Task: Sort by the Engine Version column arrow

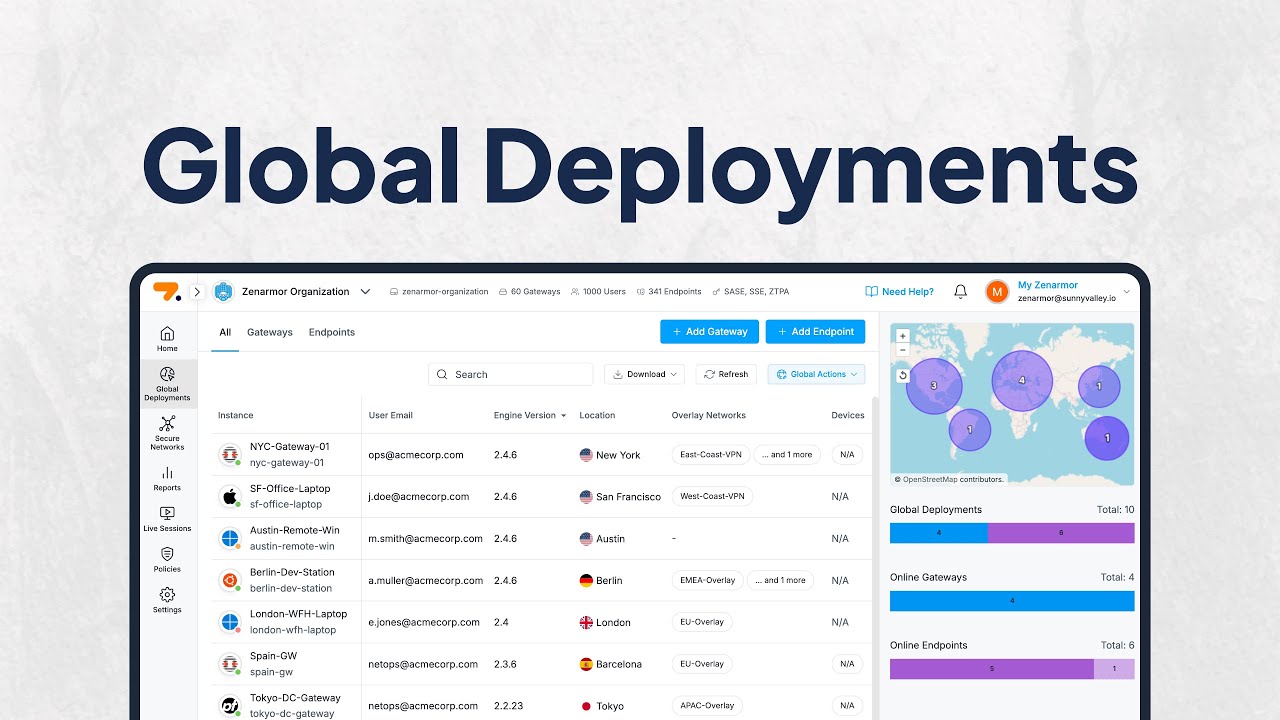Action: click(563, 415)
